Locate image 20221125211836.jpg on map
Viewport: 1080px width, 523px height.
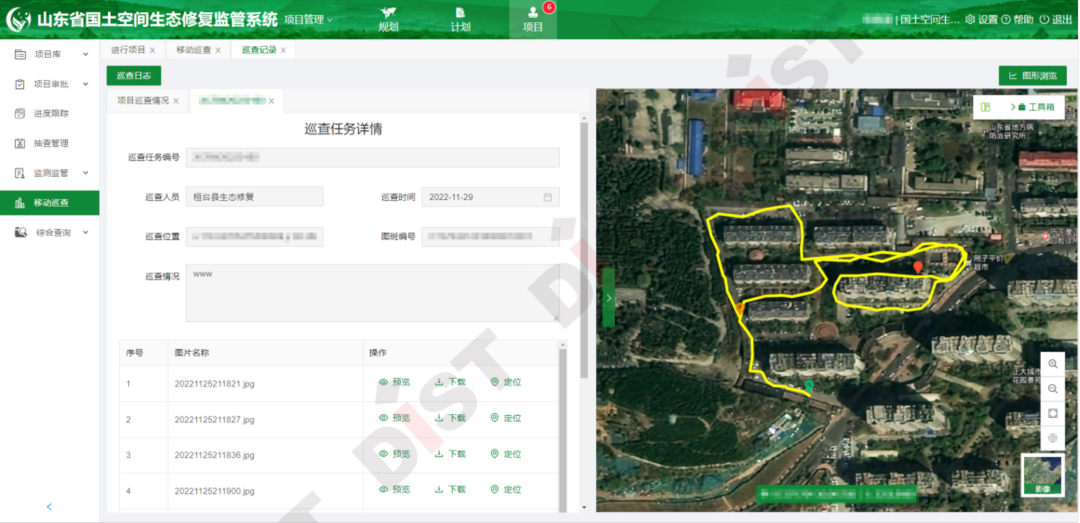click(x=506, y=454)
